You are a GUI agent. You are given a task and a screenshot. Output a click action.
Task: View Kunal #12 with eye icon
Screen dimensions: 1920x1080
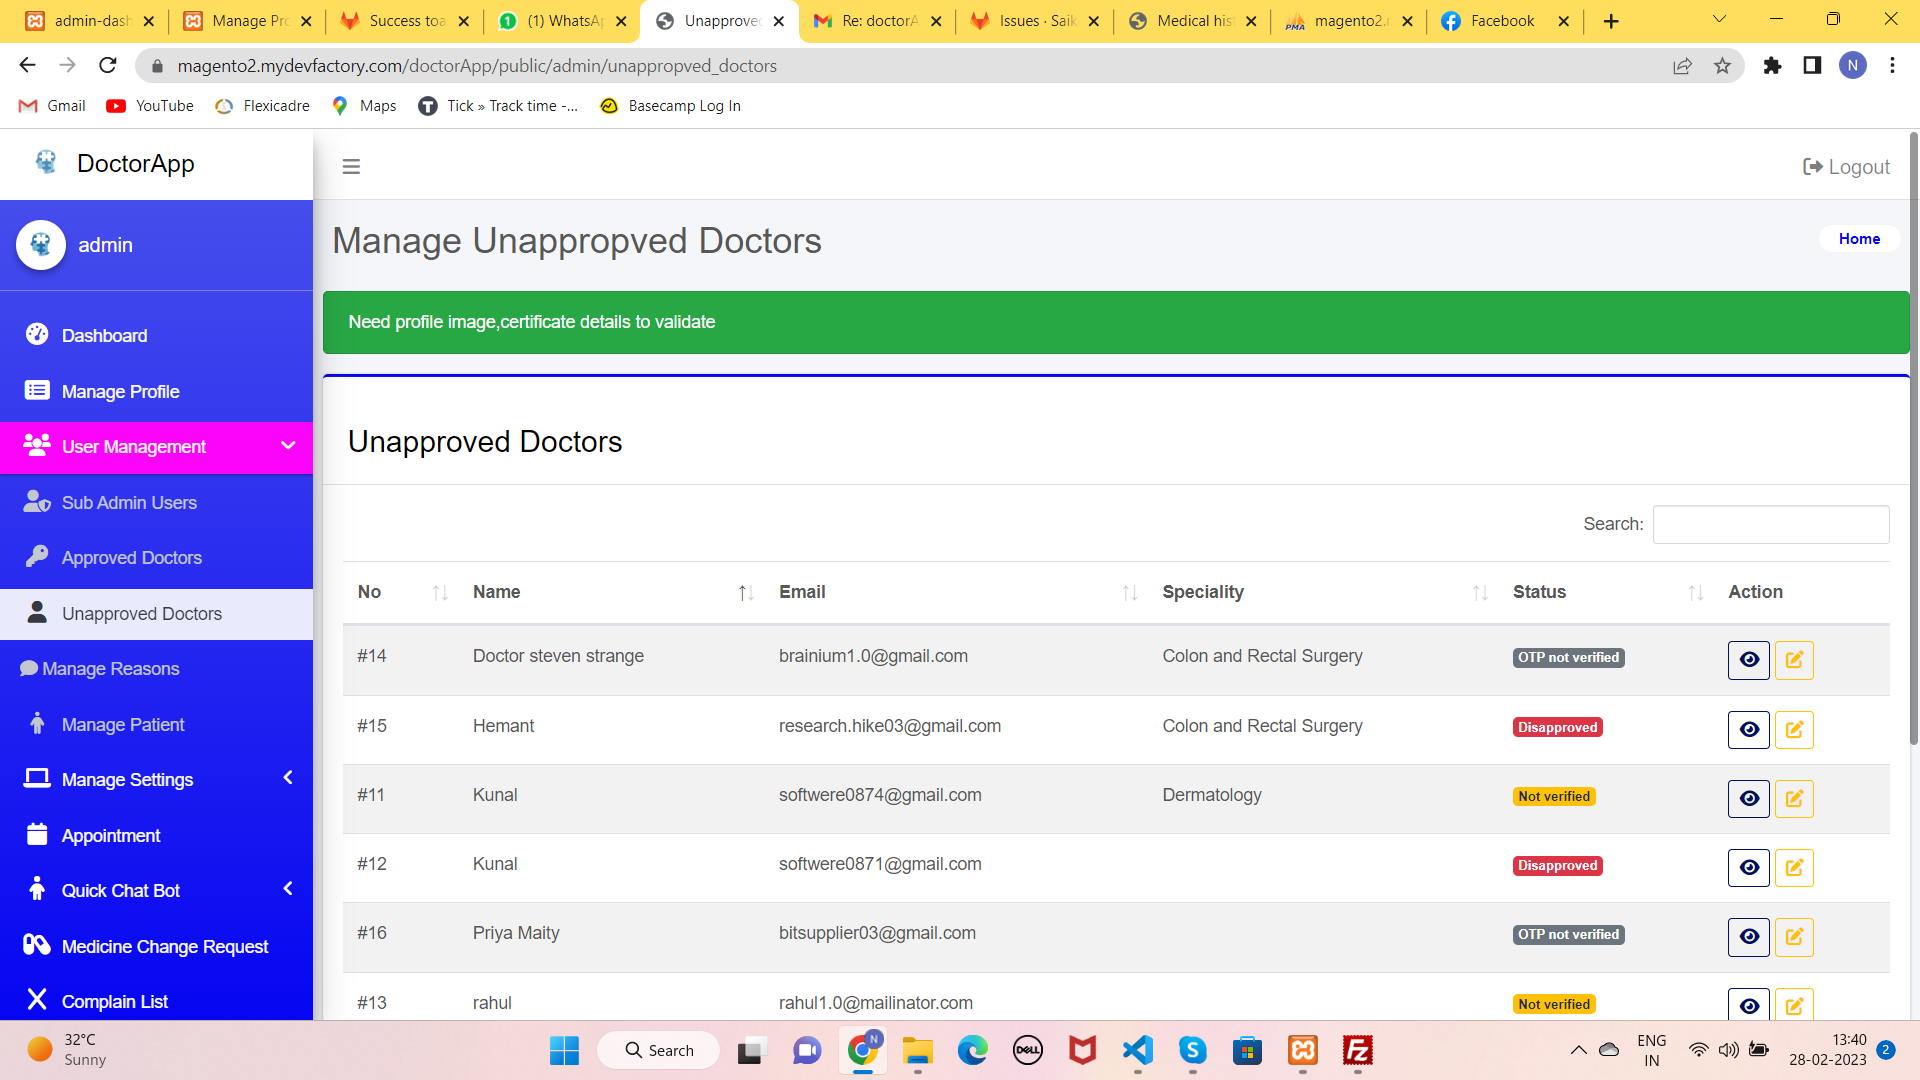1749,868
